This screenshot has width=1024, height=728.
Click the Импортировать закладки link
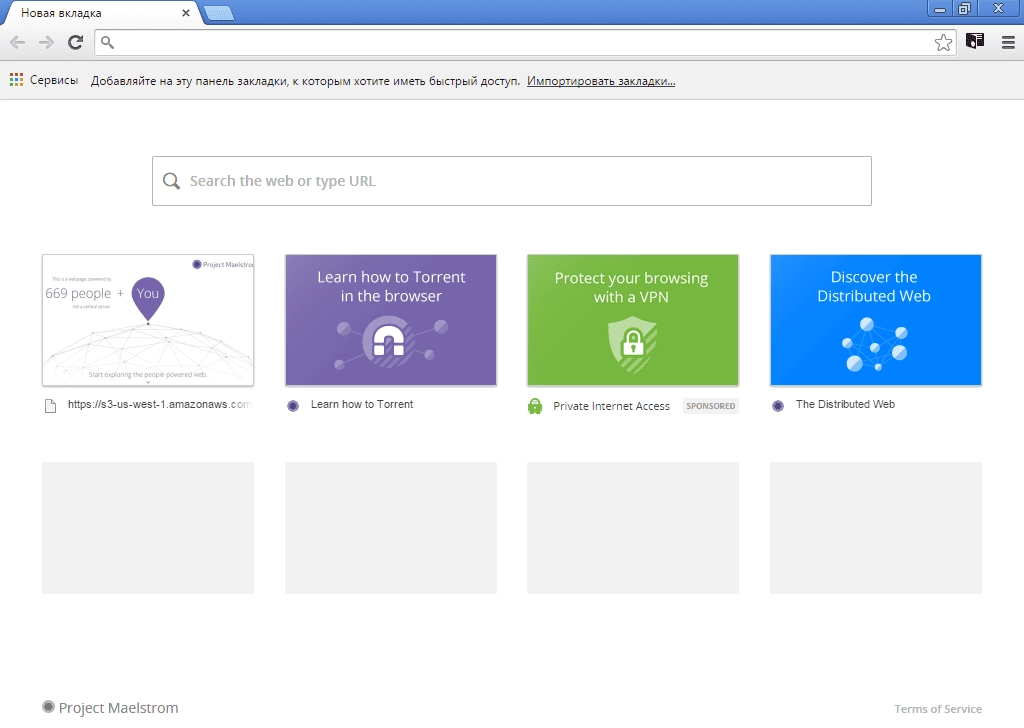pos(601,81)
